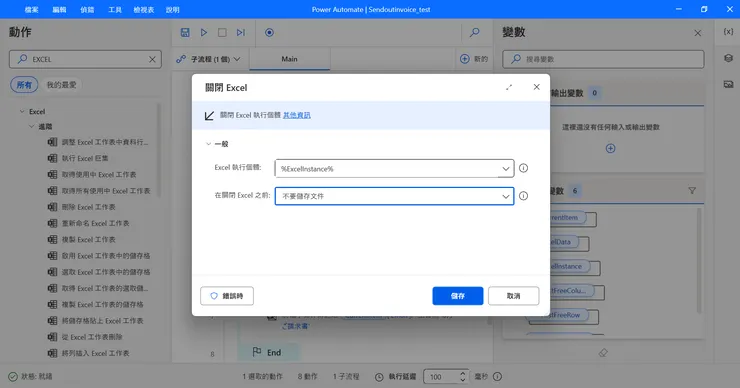Open the images sidebar icon
Screen dimensions: 740x388
728,84
